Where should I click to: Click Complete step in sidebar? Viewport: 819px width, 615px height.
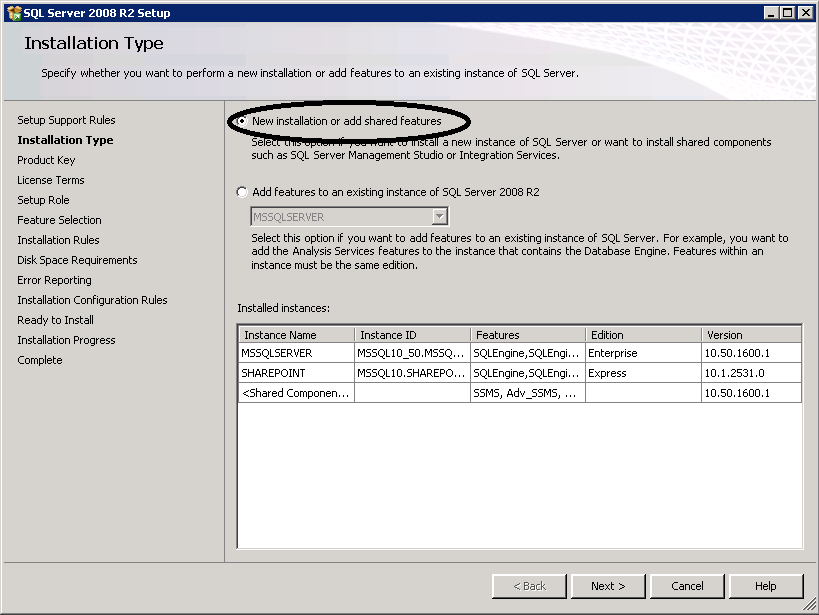click(40, 360)
